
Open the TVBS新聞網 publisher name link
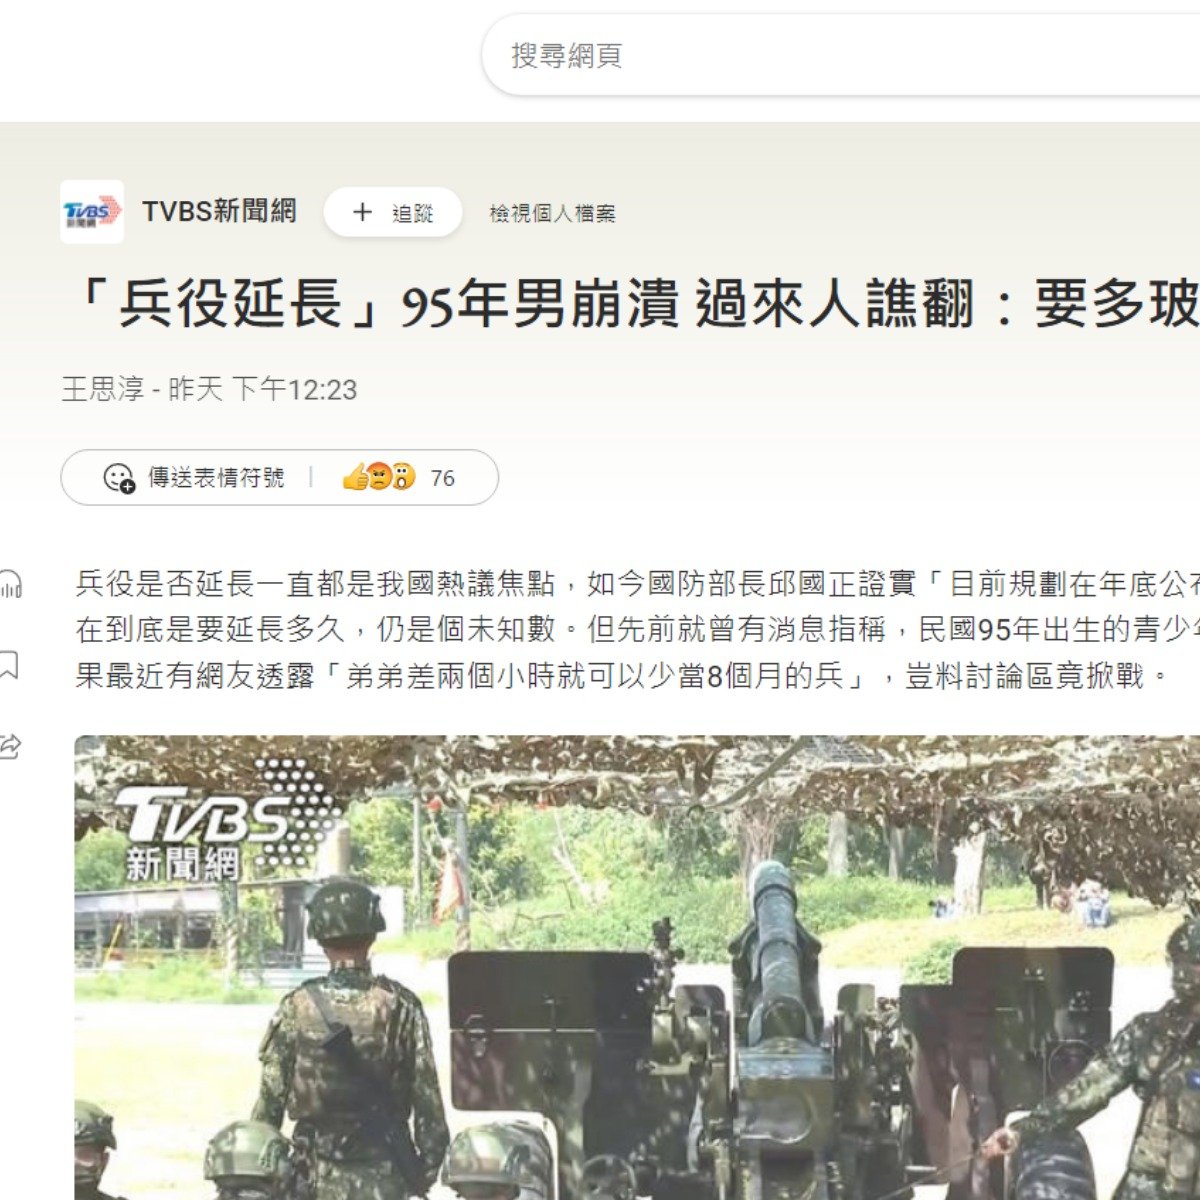click(219, 211)
